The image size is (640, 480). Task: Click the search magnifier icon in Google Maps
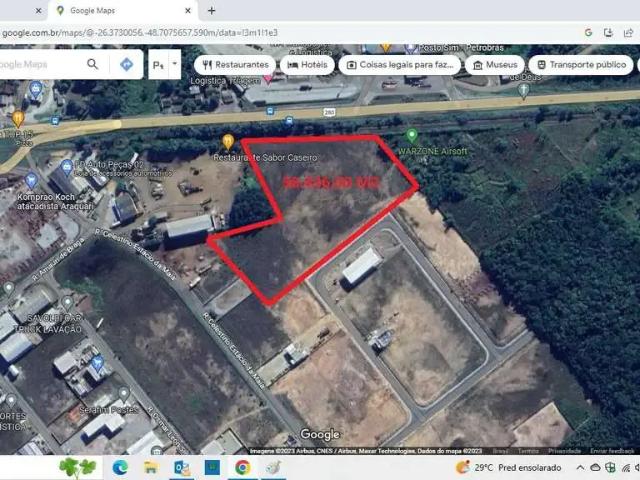93,64
